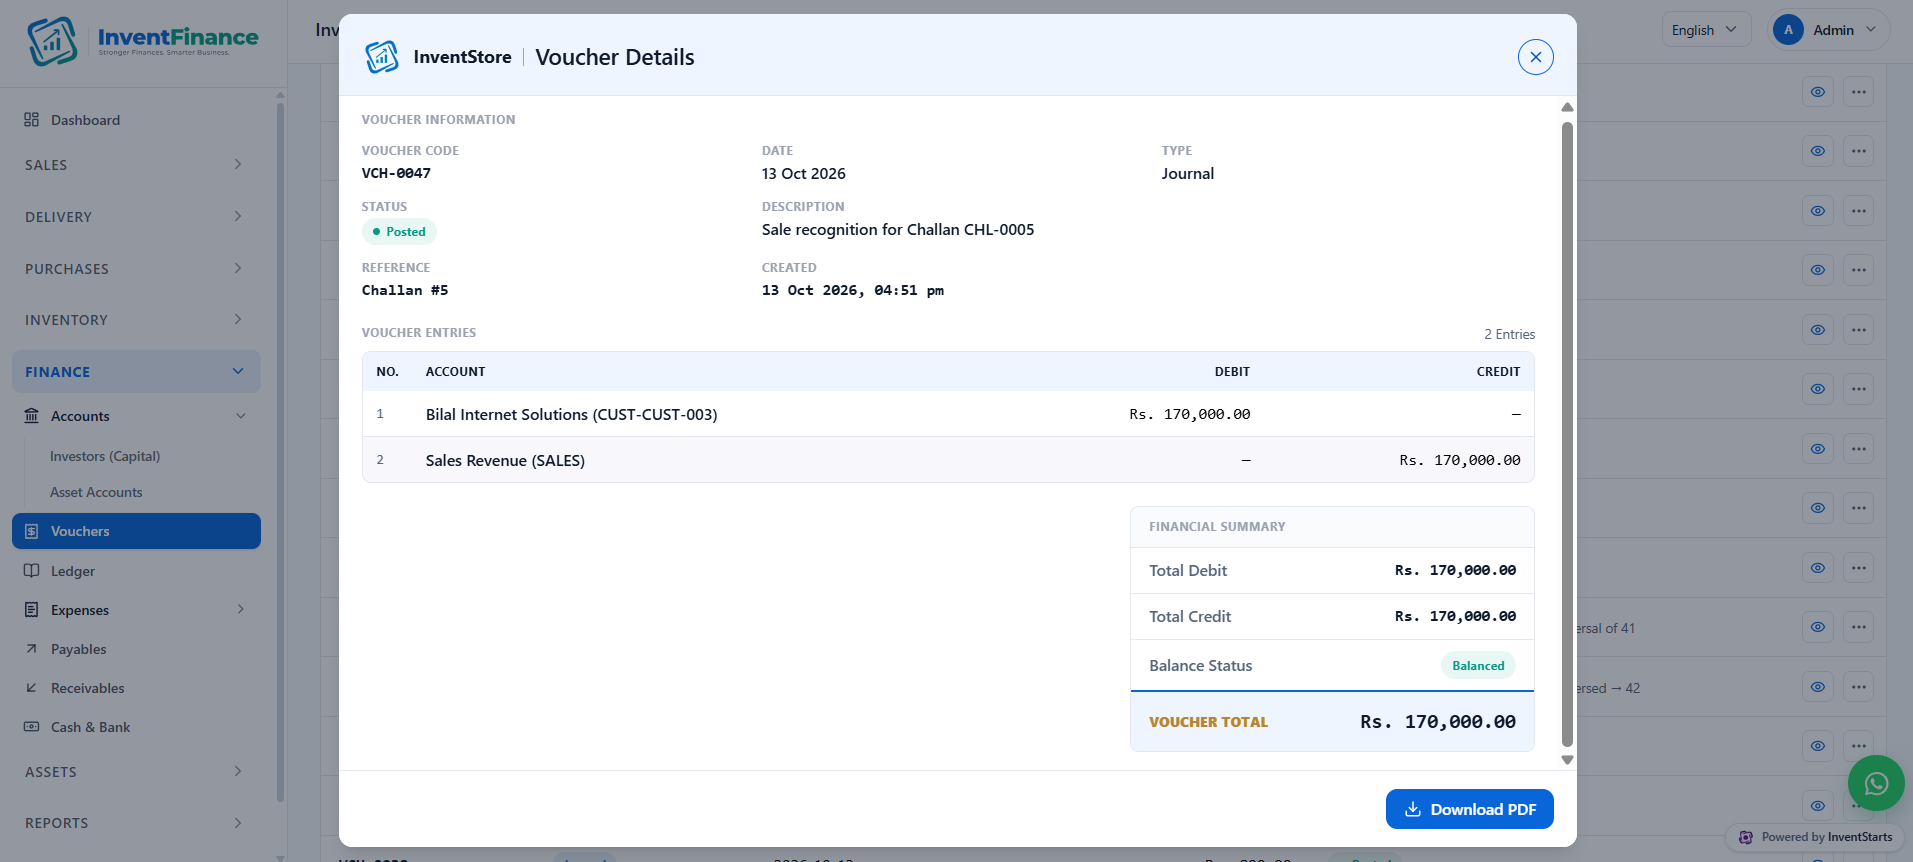This screenshot has height=862, width=1913.
Task: Expand the ASSETS section
Action: pyautogui.click(x=136, y=772)
